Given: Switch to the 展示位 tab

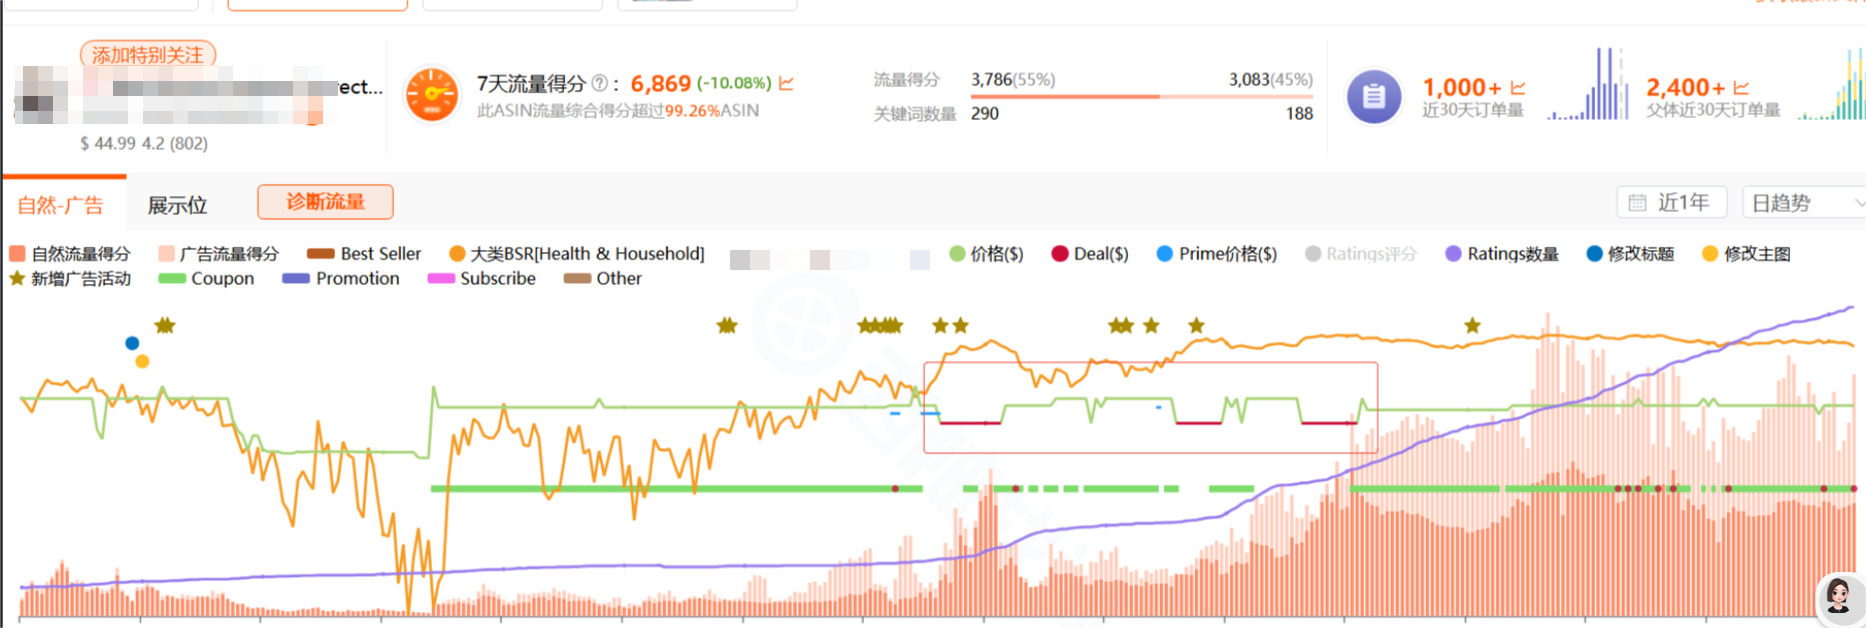Looking at the screenshot, I should [x=177, y=205].
